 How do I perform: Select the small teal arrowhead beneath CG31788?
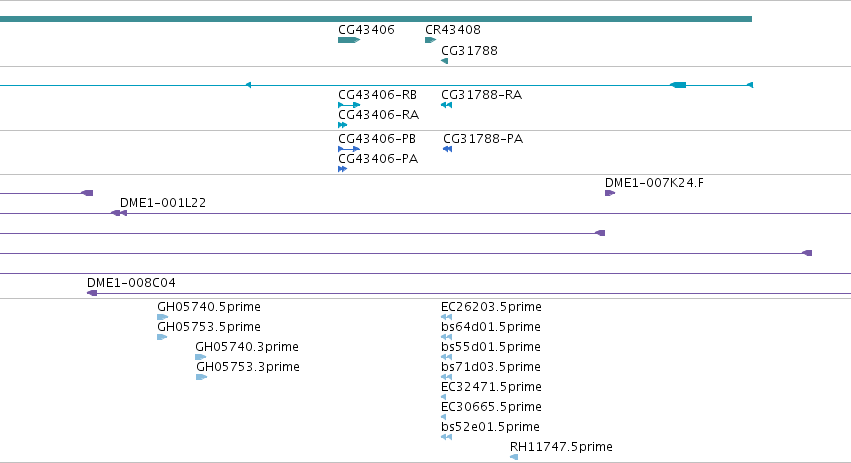[x=444, y=61]
